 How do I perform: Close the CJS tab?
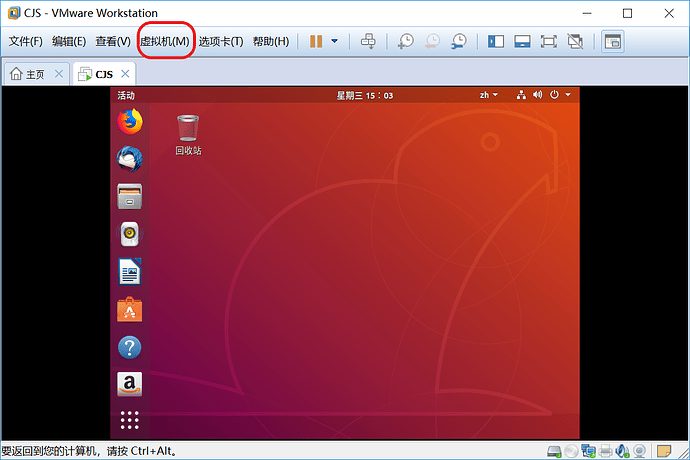[x=125, y=74]
